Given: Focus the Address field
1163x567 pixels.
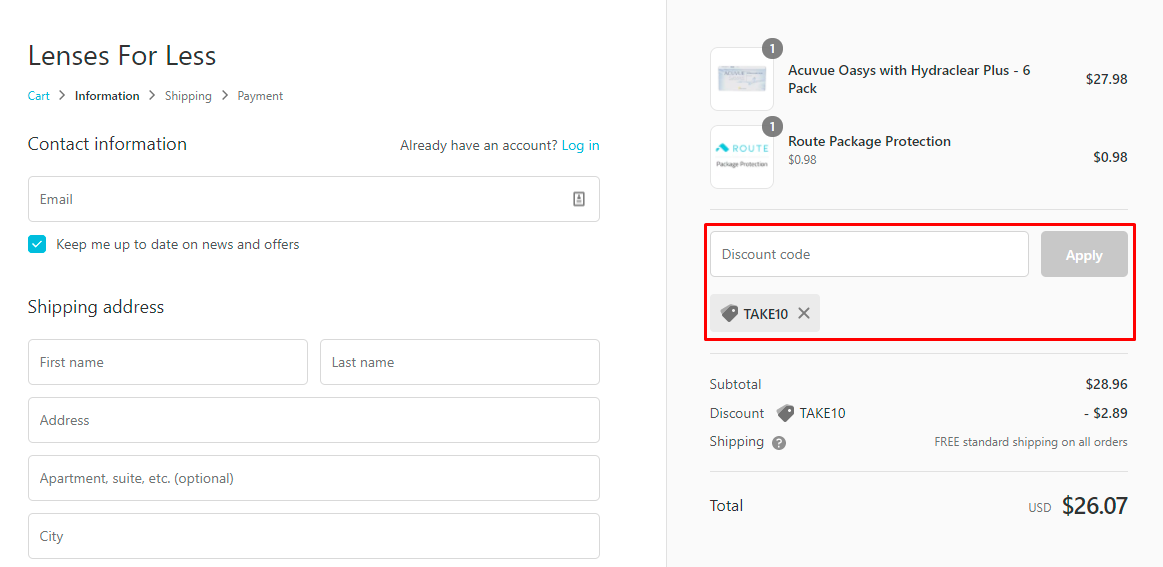Looking at the screenshot, I should 314,420.
